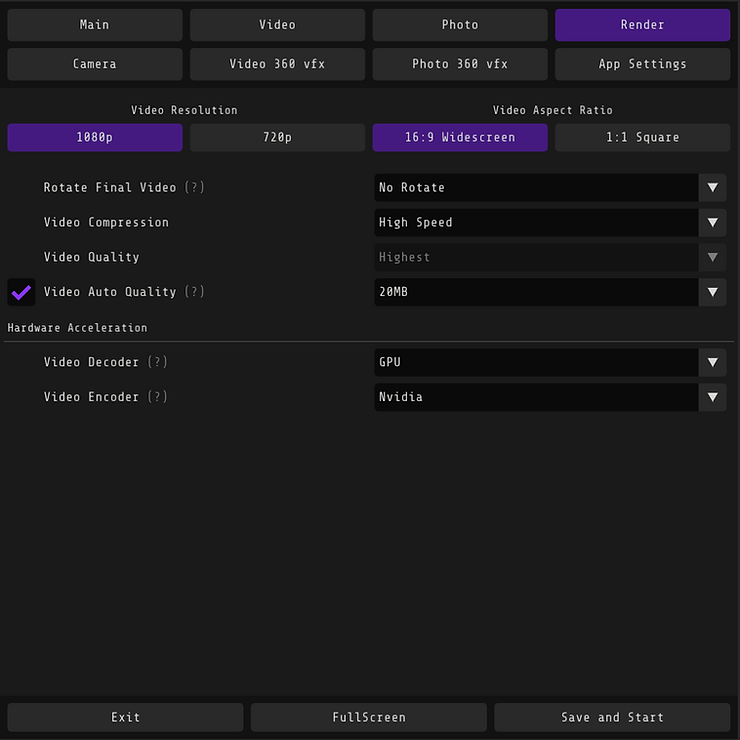Screen dimensions: 740x740
Task: Click the Video Aspect Ratio heading
Action: [553, 110]
